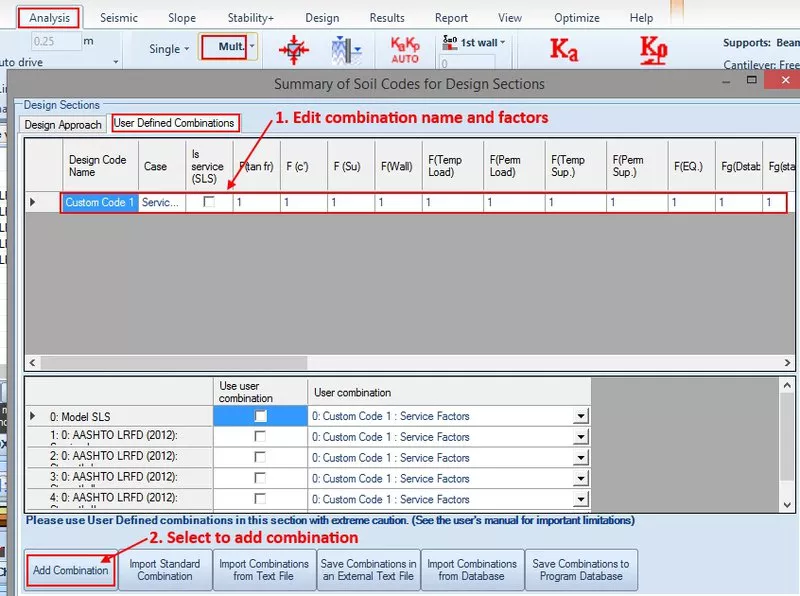Open the Seismic menu
This screenshot has height=596, width=800.
[120, 16]
